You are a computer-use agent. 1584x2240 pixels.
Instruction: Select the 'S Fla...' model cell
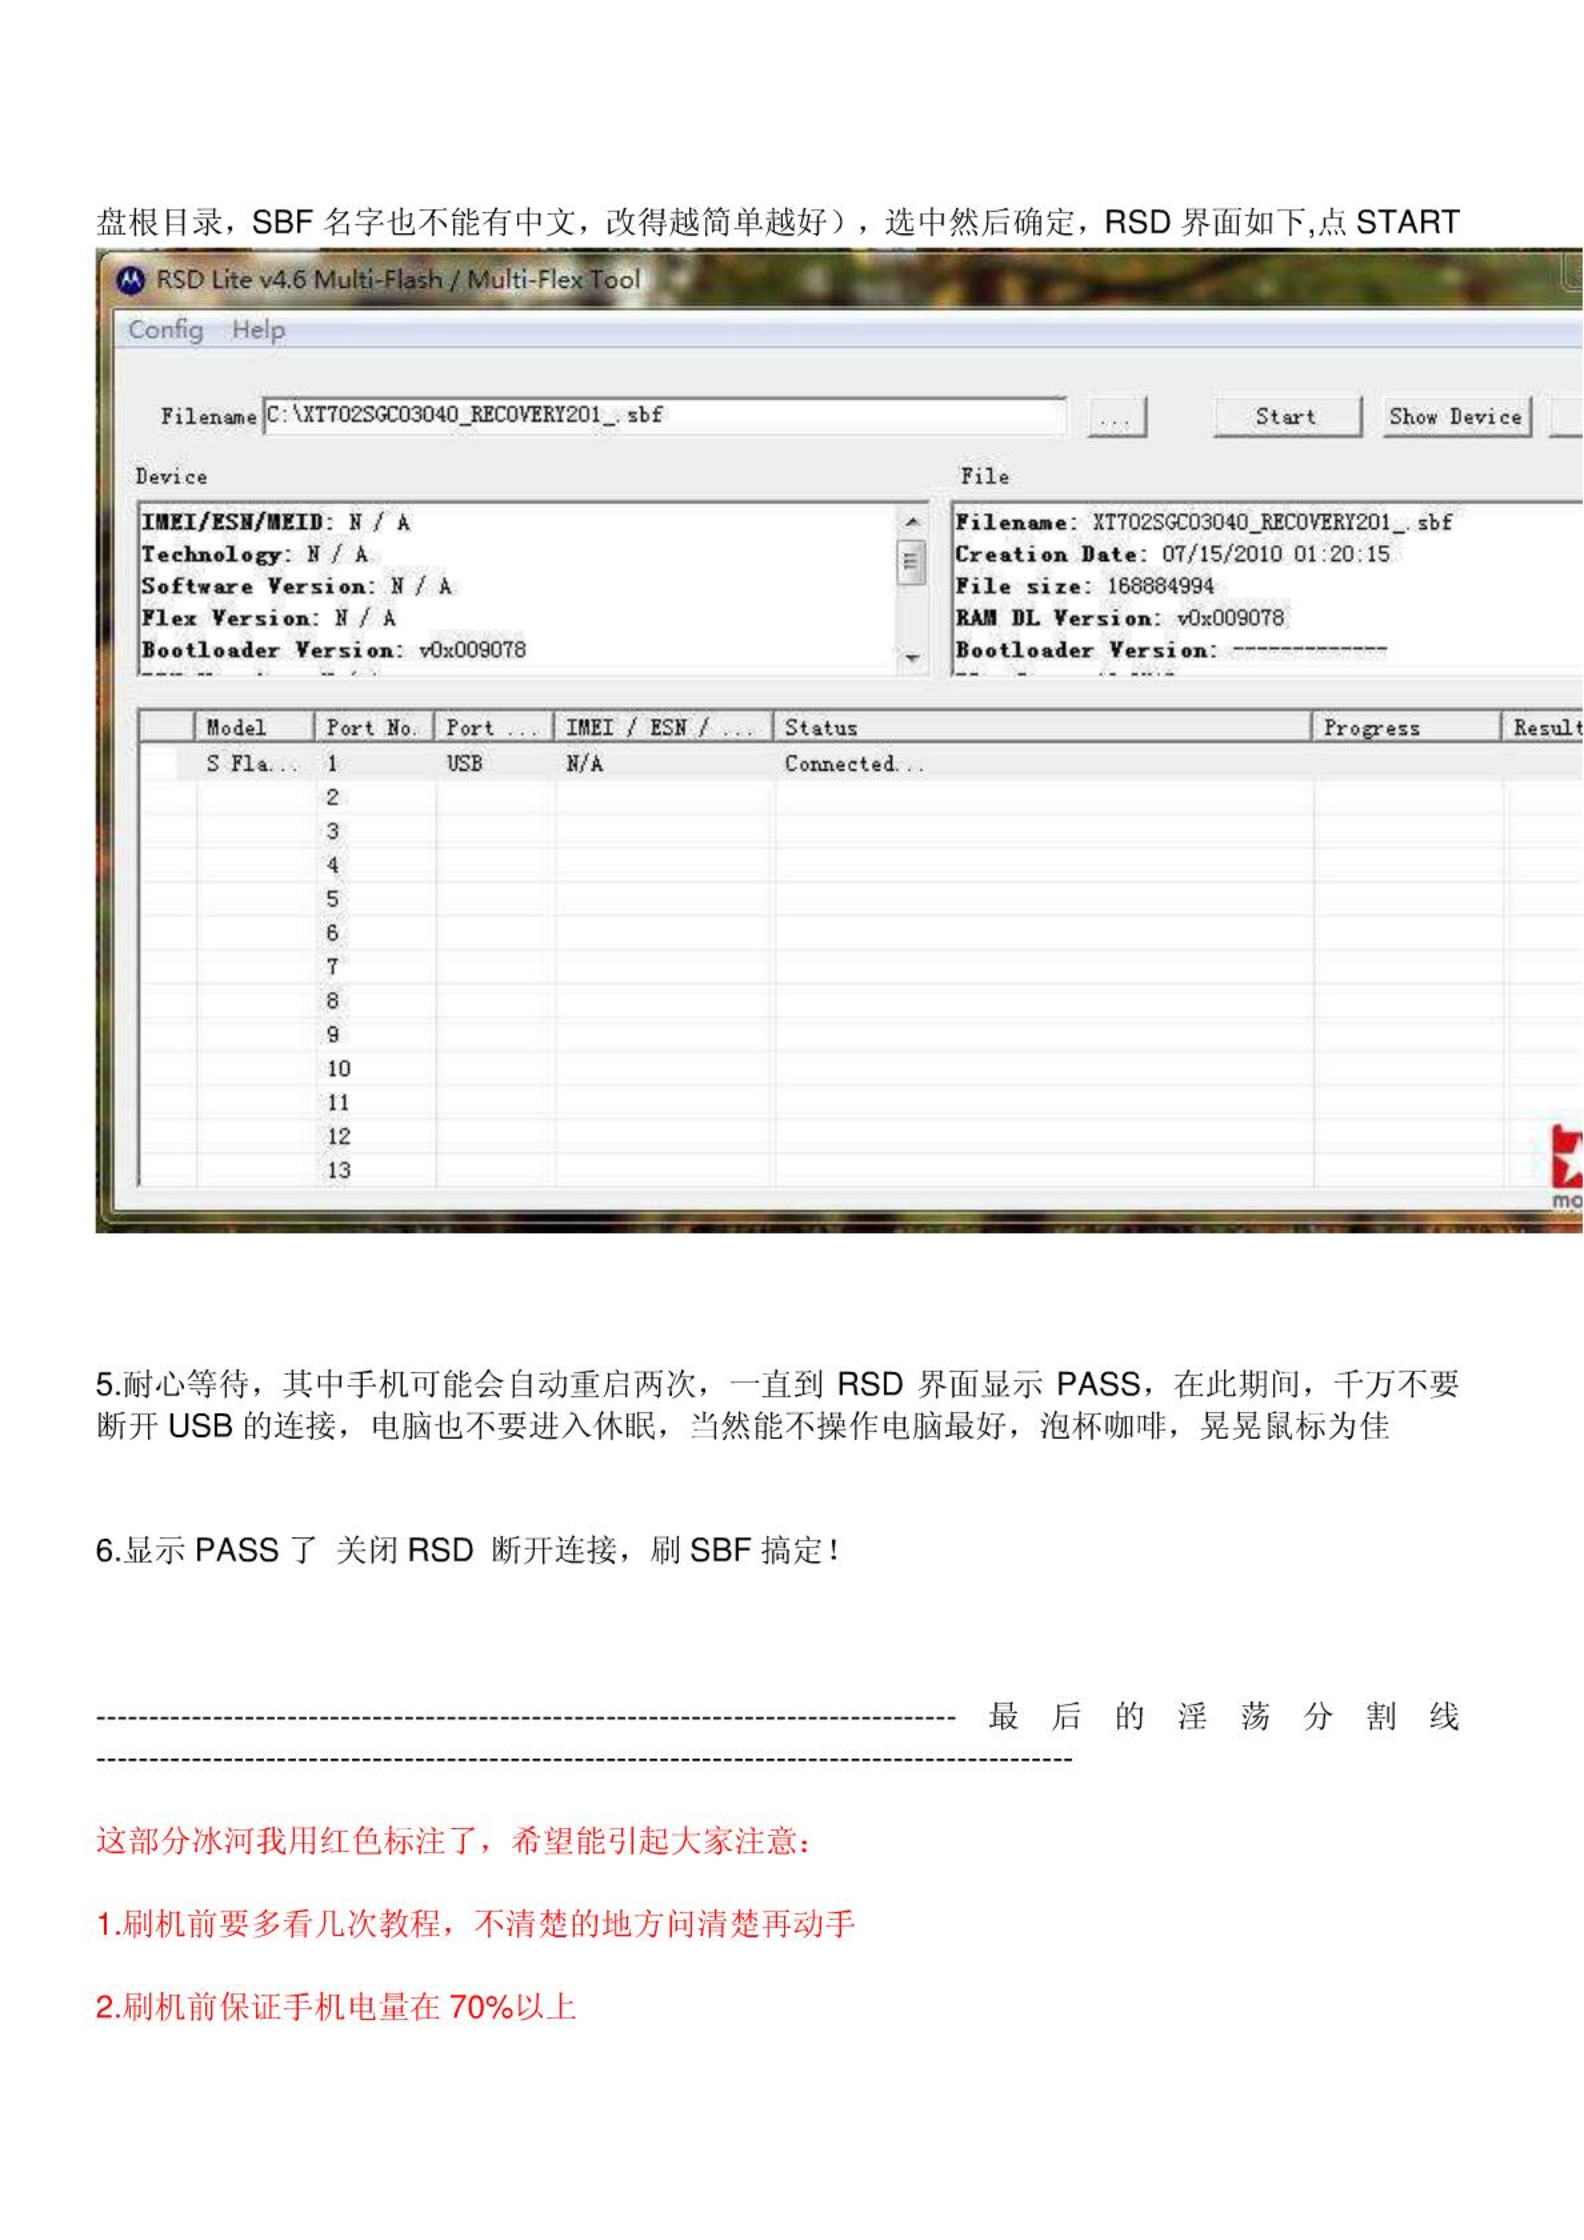click(x=252, y=764)
